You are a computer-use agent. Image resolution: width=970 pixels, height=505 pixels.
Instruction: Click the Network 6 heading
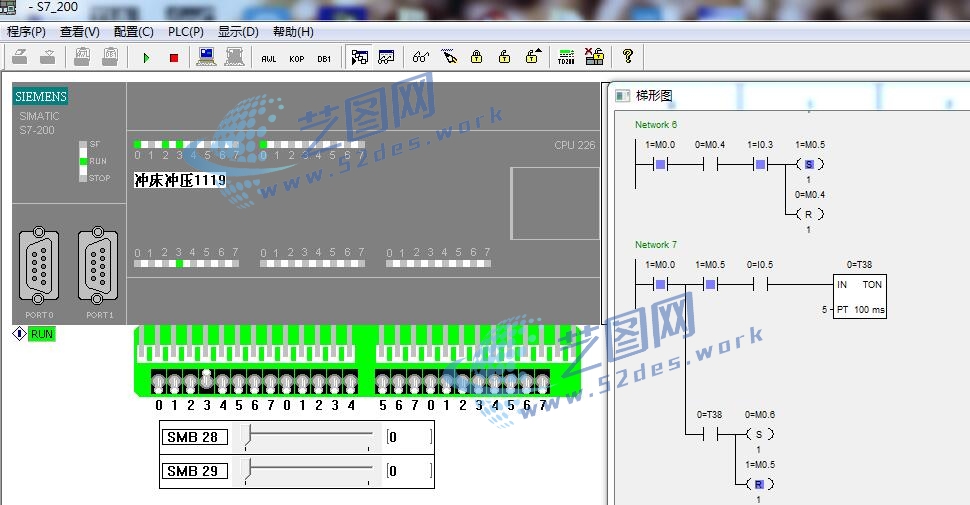656,124
